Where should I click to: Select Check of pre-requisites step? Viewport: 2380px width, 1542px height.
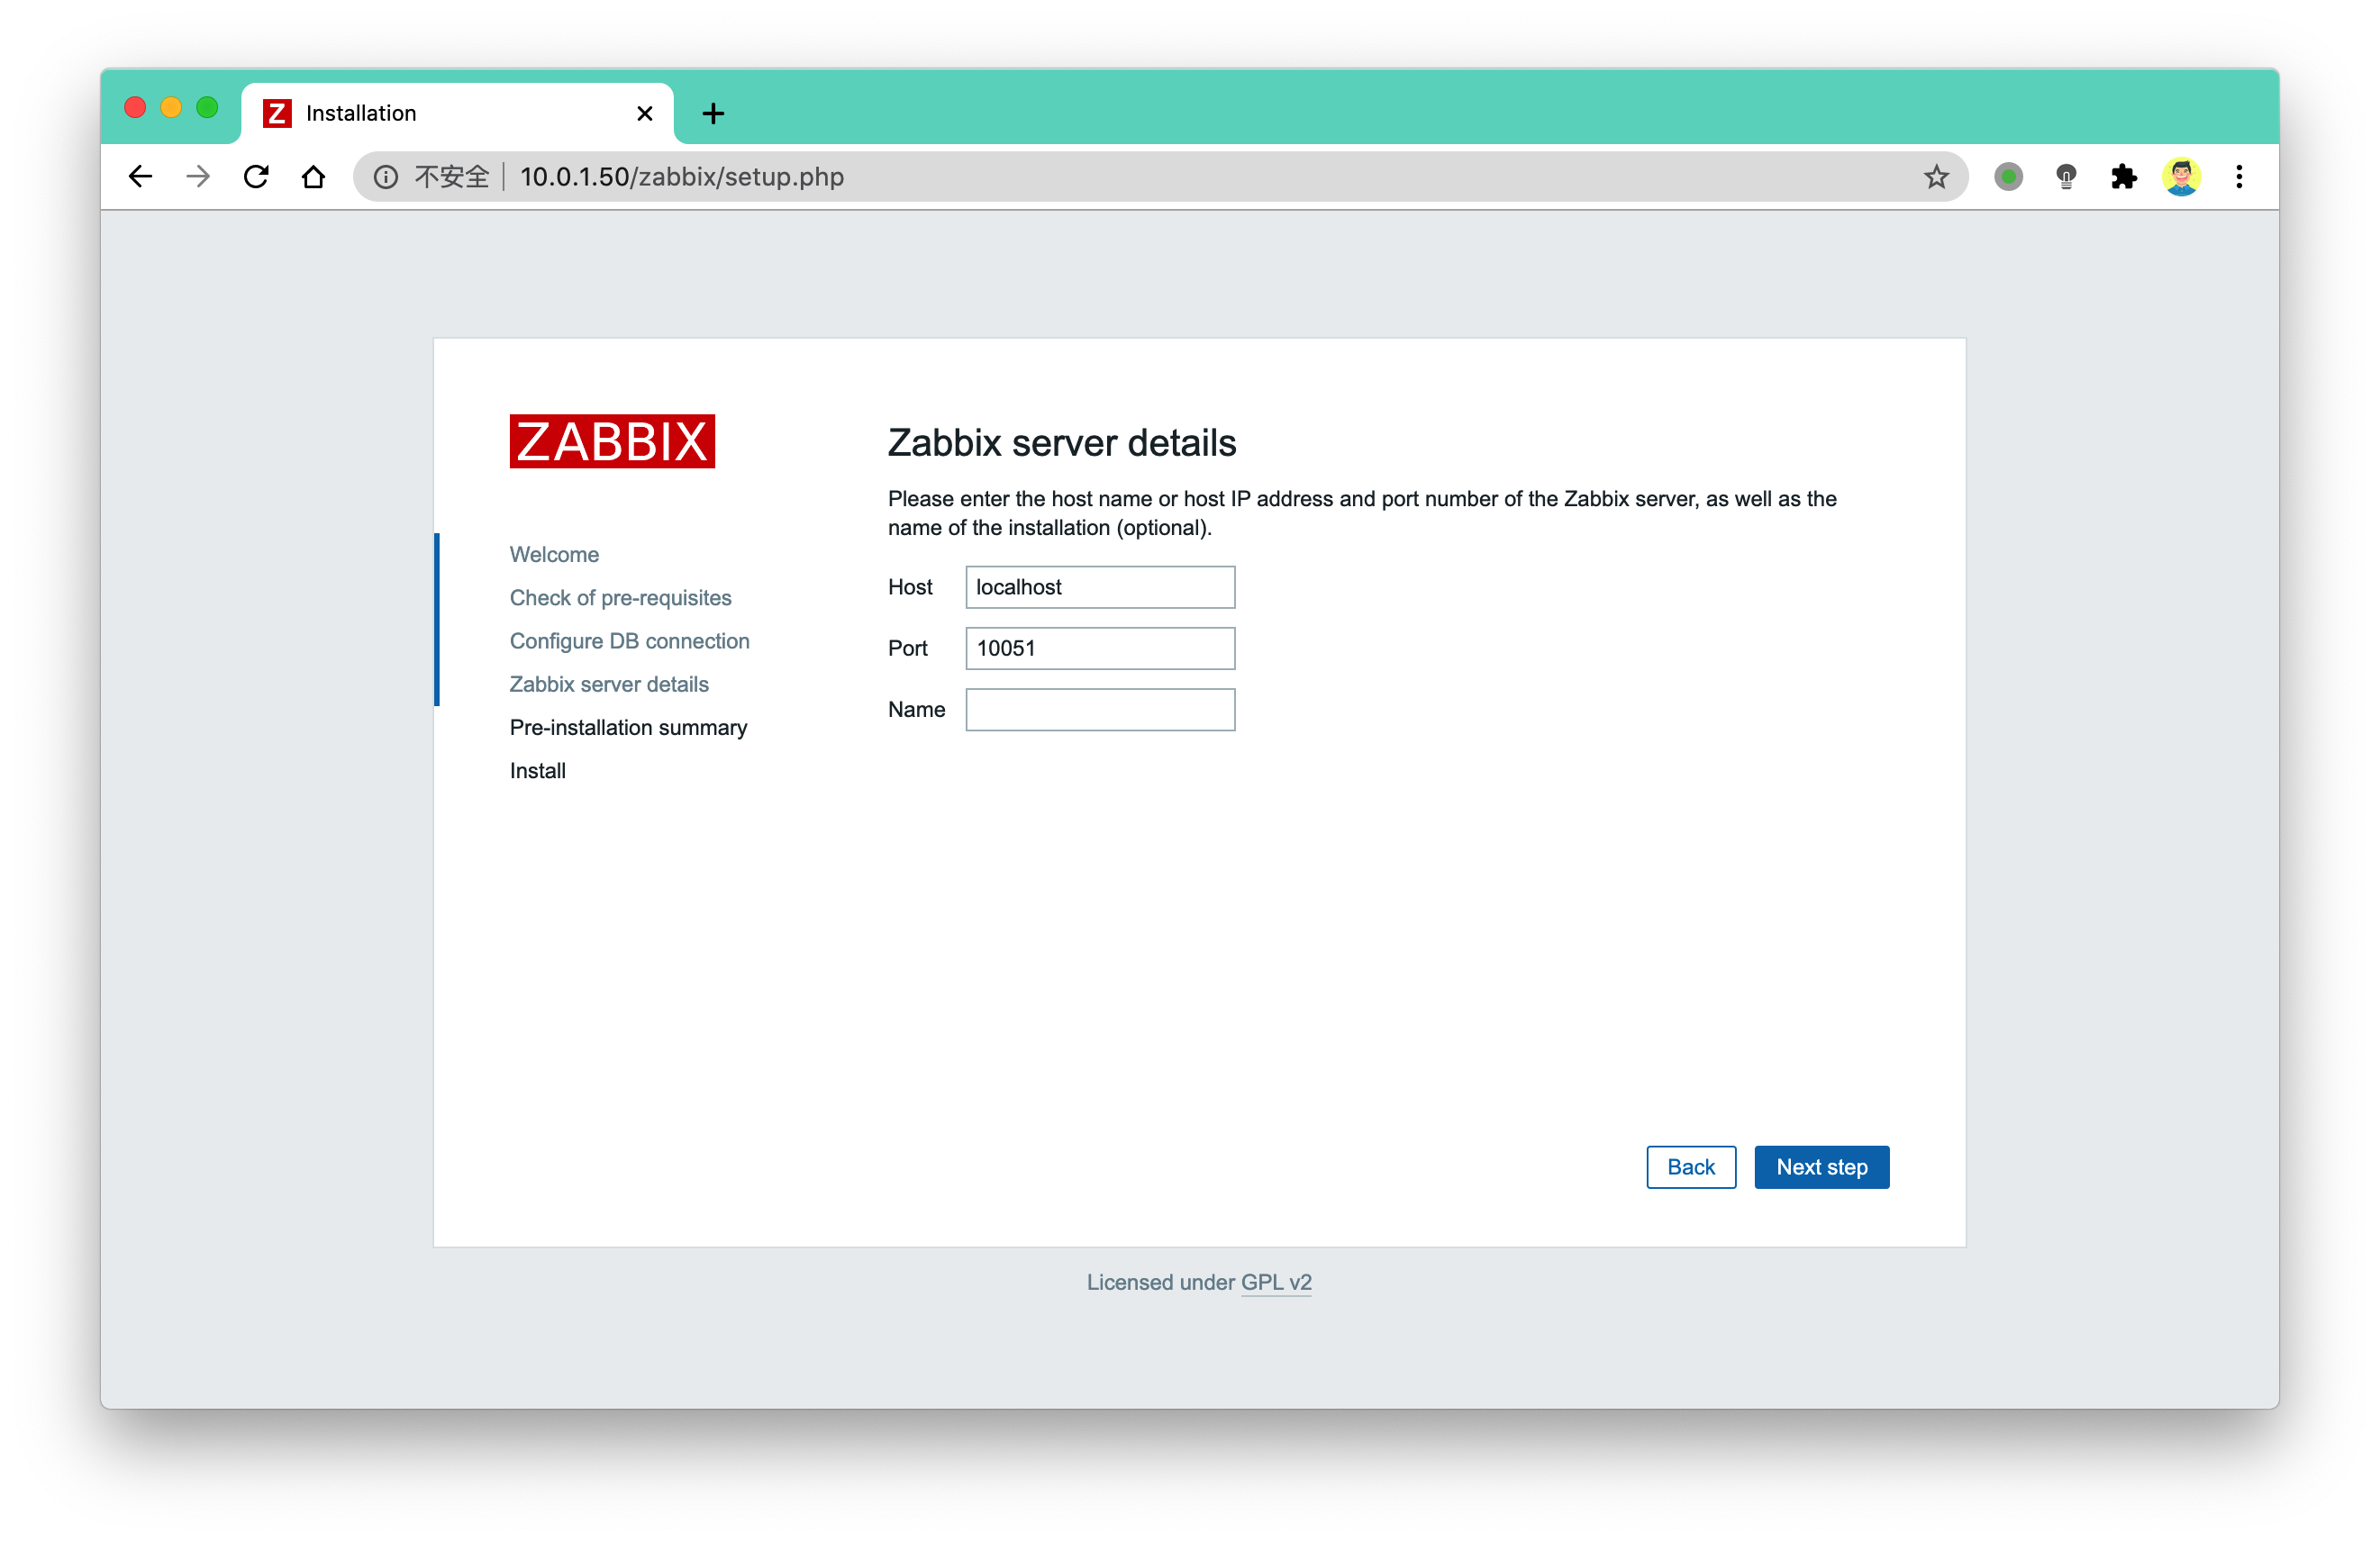(x=621, y=597)
